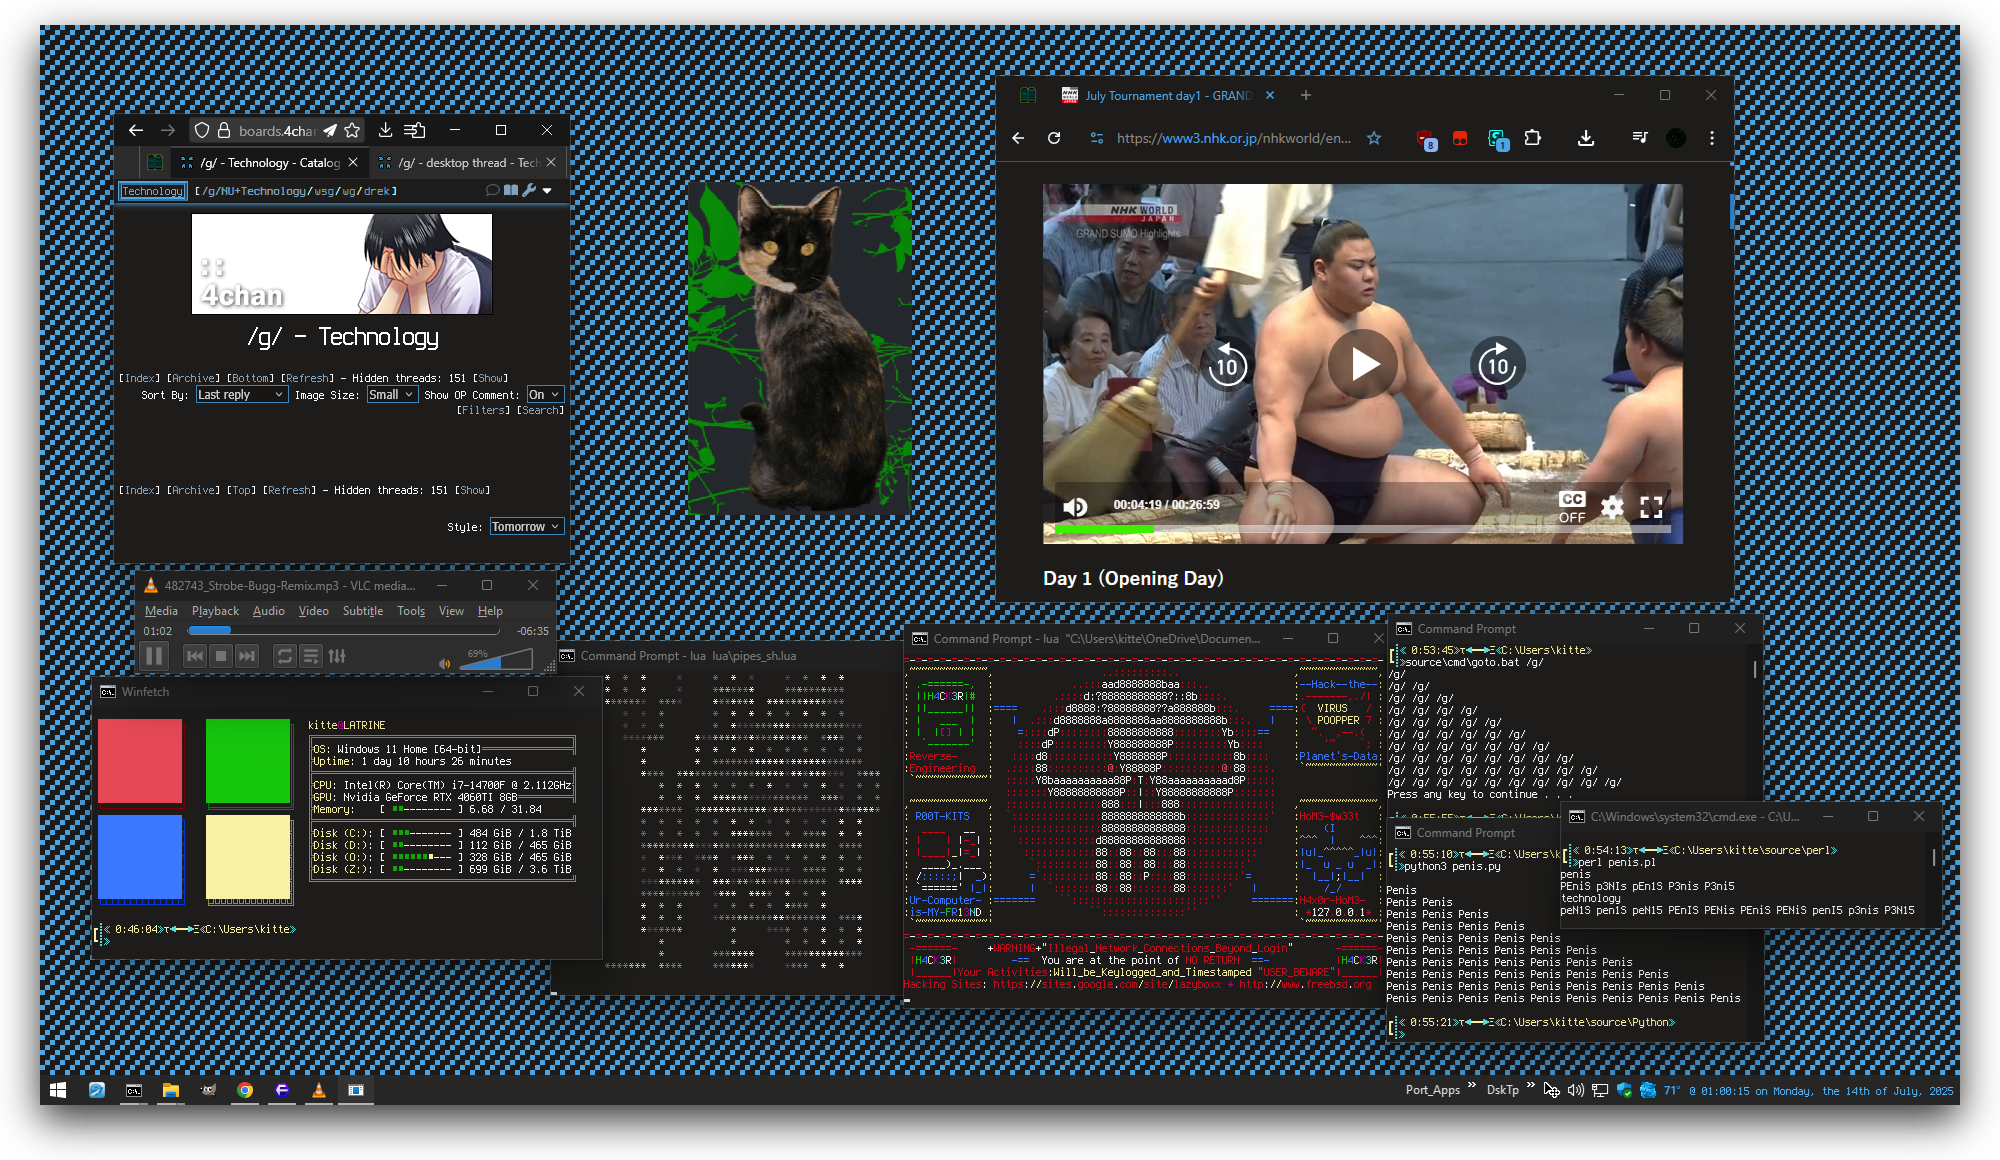Image resolution: width=2000 pixels, height=1160 pixels.
Task: Reload the NHK World page
Action: [1054, 138]
